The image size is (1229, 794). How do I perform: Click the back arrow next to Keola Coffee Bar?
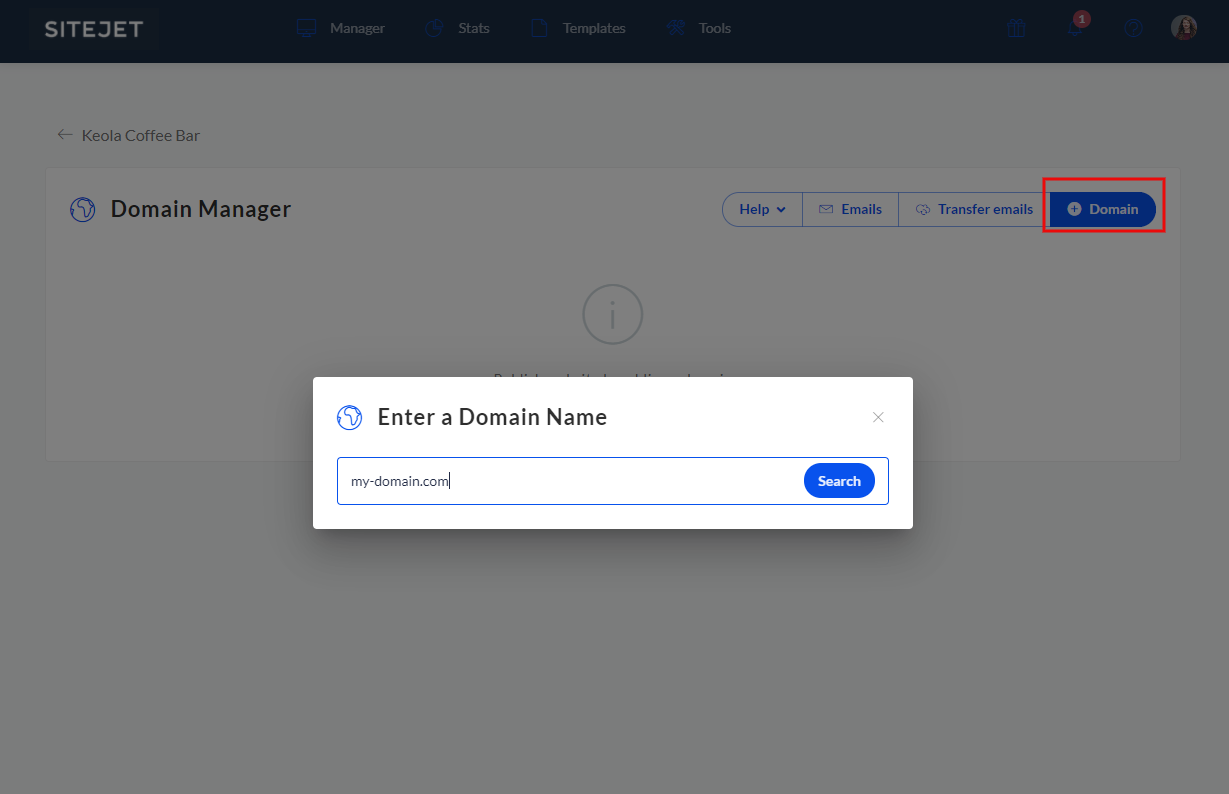click(x=65, y=135)
